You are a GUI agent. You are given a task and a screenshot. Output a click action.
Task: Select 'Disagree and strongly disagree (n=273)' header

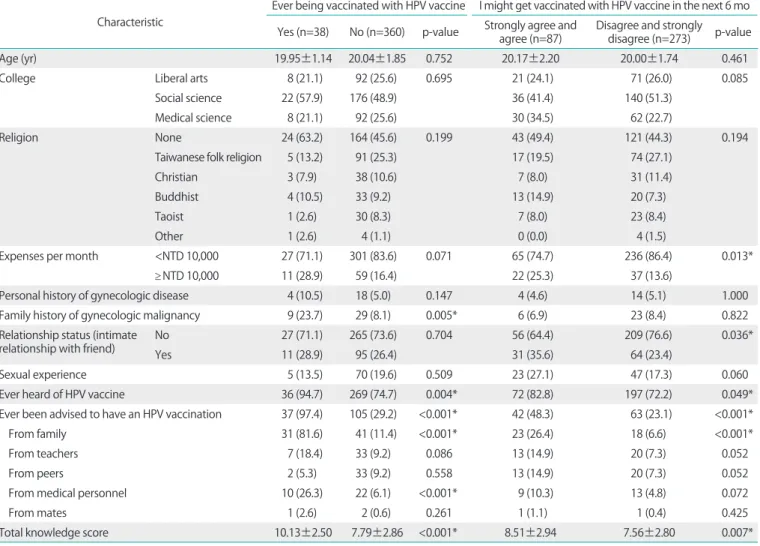click(649, 32)
